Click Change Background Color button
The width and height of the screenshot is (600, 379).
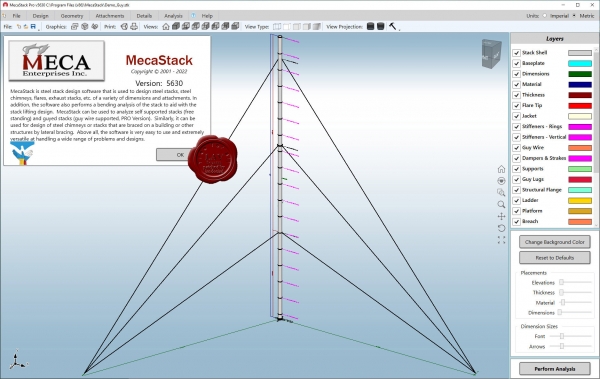point(554,242)
